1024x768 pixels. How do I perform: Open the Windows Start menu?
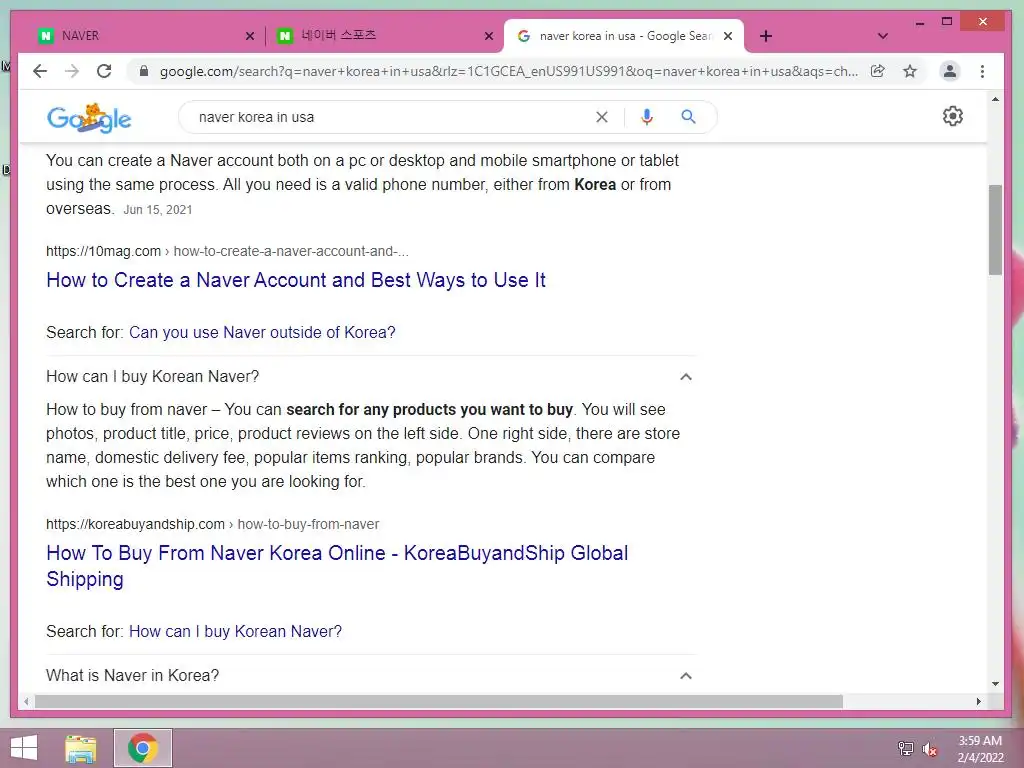pos(24,748)
